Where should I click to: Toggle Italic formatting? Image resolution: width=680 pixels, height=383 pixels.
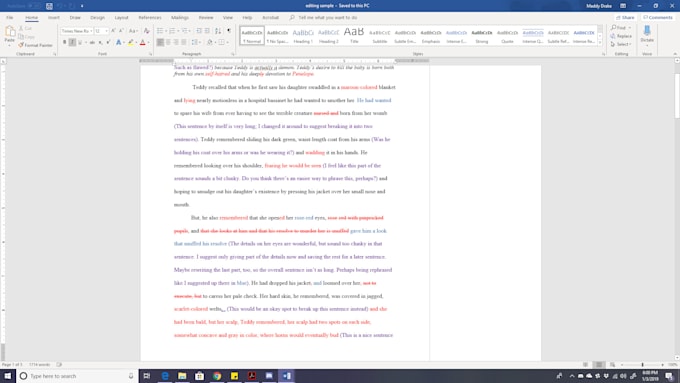[72, 42]
